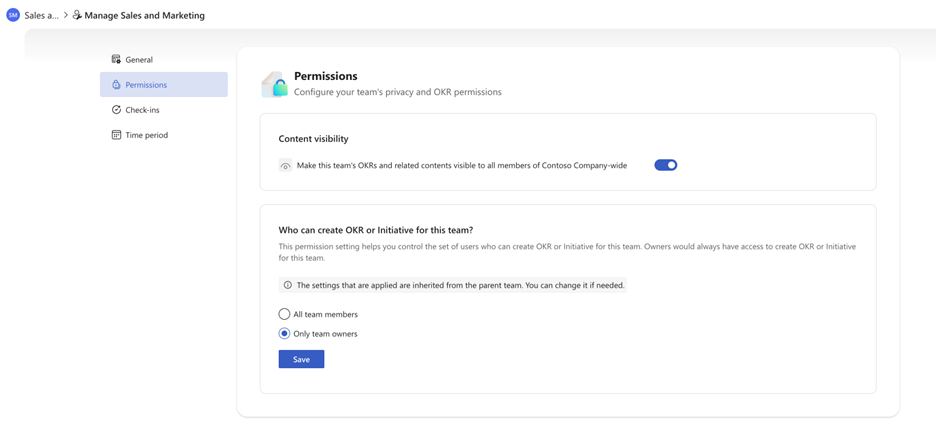This screenshot has height=439, width=936.
Task: Click the breadcrumb chevron after Sales a...
Action: coord(66,16)
